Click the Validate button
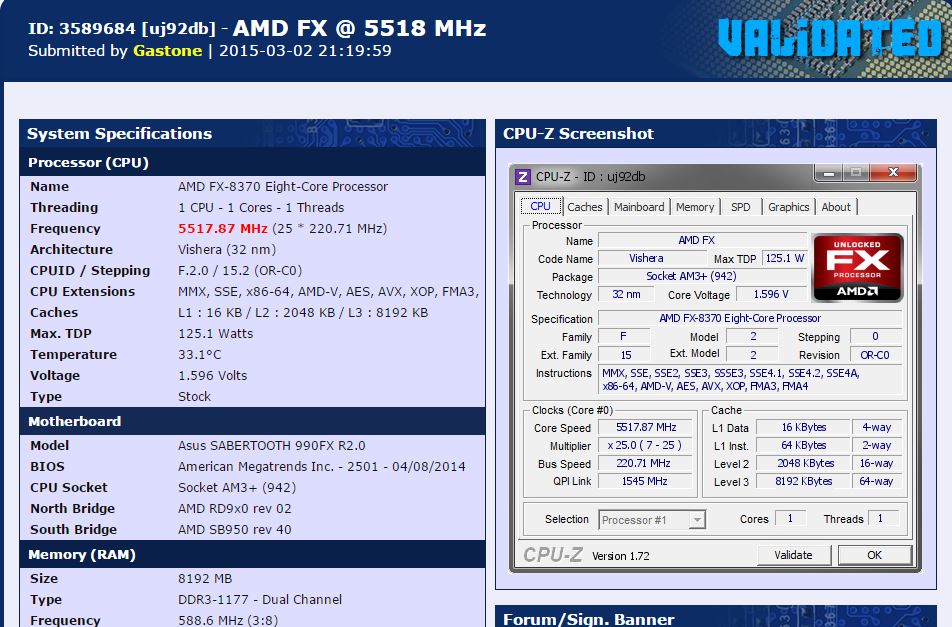Viewport: 952px width, 627px height. tap(793, 555)
